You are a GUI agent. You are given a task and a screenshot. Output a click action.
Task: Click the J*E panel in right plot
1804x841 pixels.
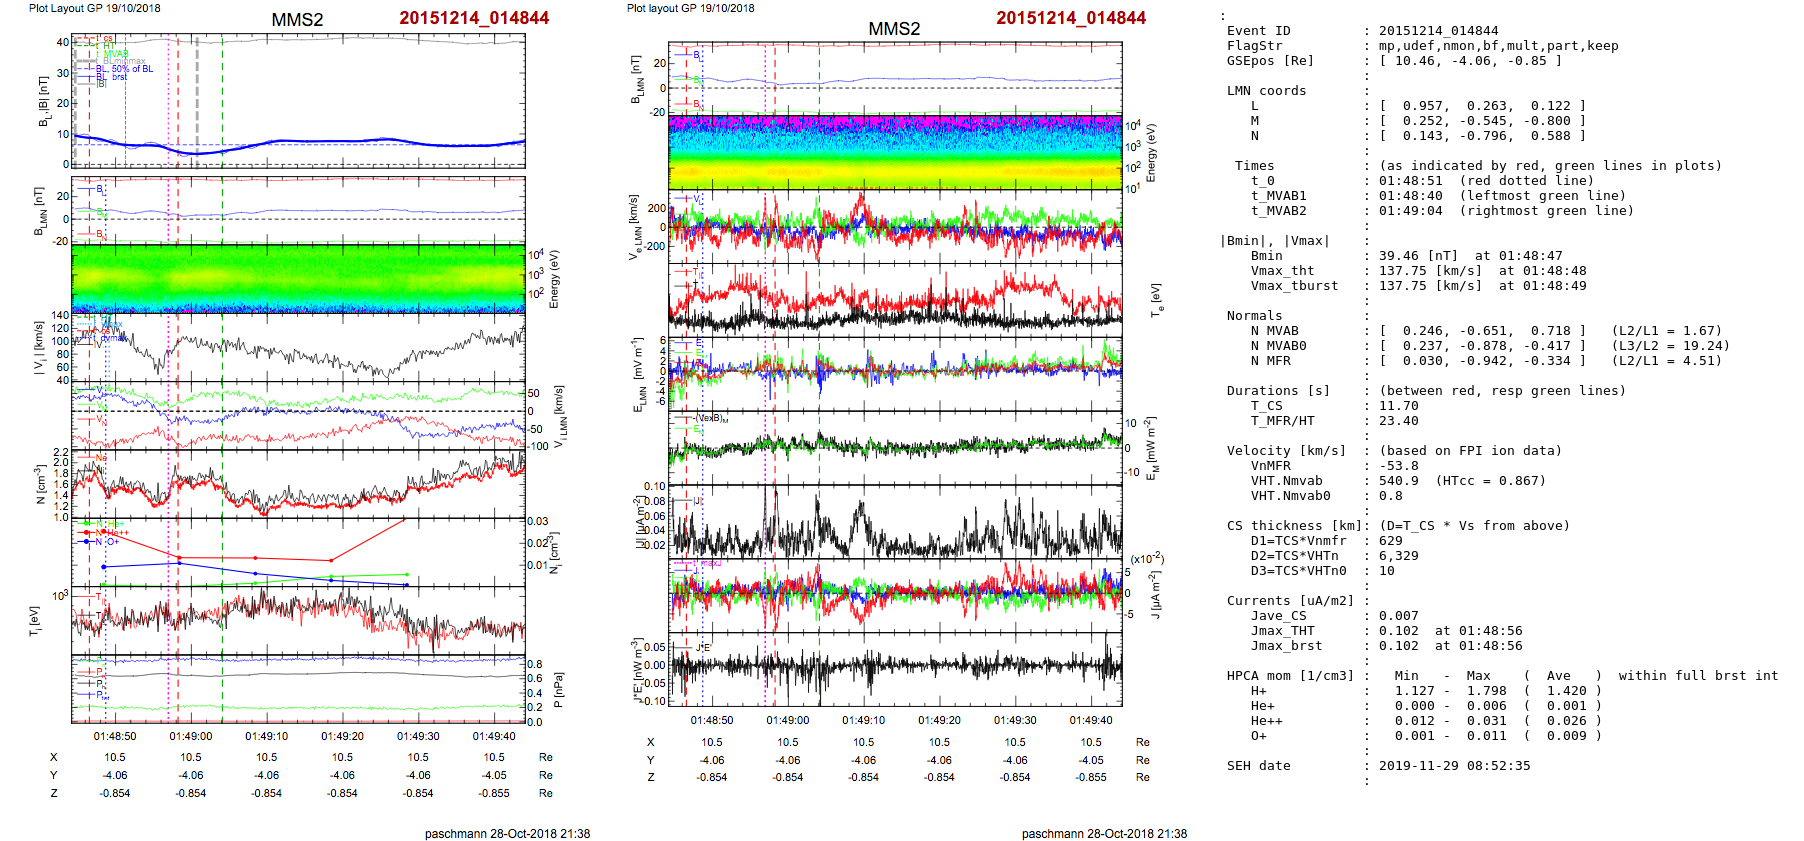tap(895, 668)
